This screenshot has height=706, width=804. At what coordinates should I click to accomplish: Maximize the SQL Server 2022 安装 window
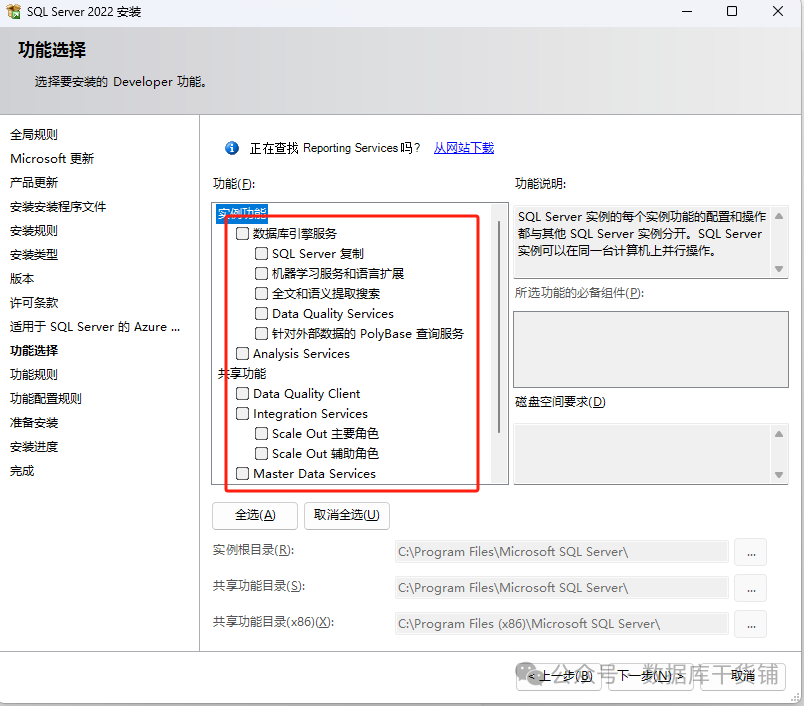[732, 11]
